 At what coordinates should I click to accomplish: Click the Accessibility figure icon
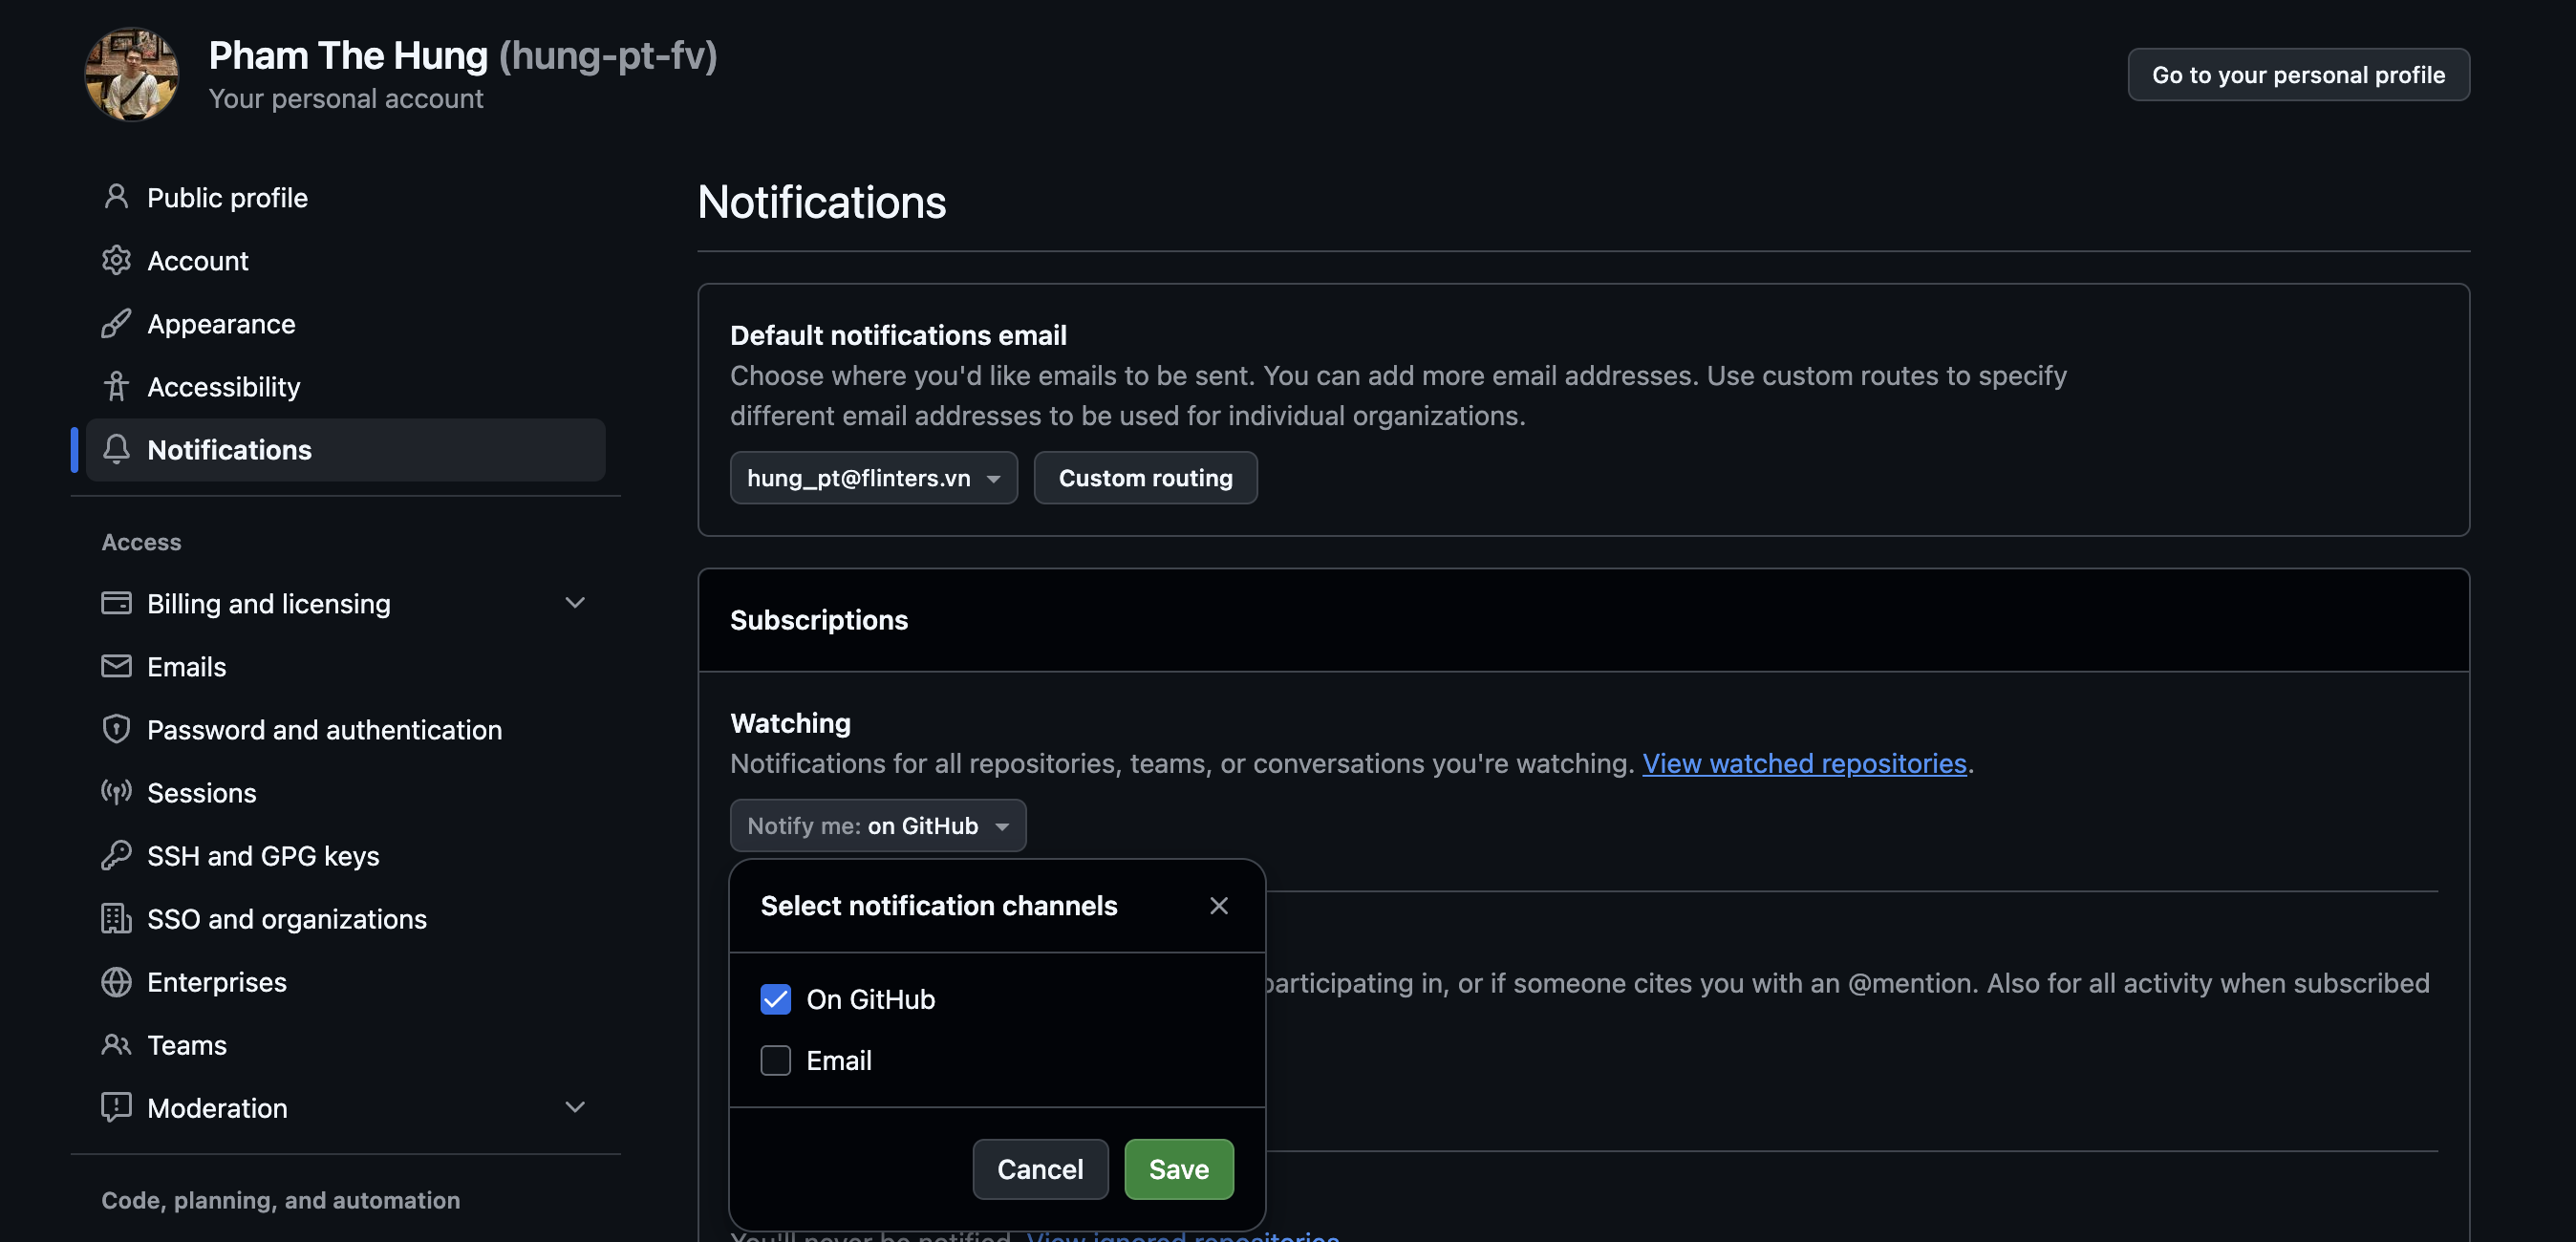click(116, 386)
